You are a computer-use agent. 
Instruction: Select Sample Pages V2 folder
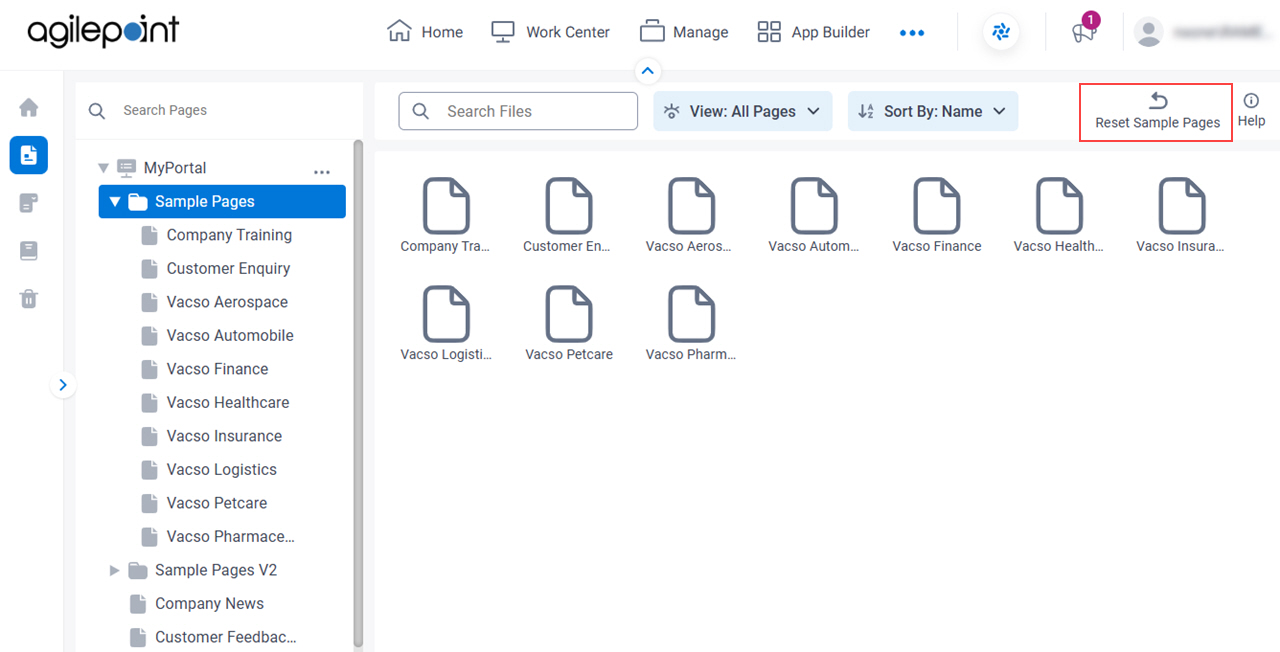click(216, 570)
